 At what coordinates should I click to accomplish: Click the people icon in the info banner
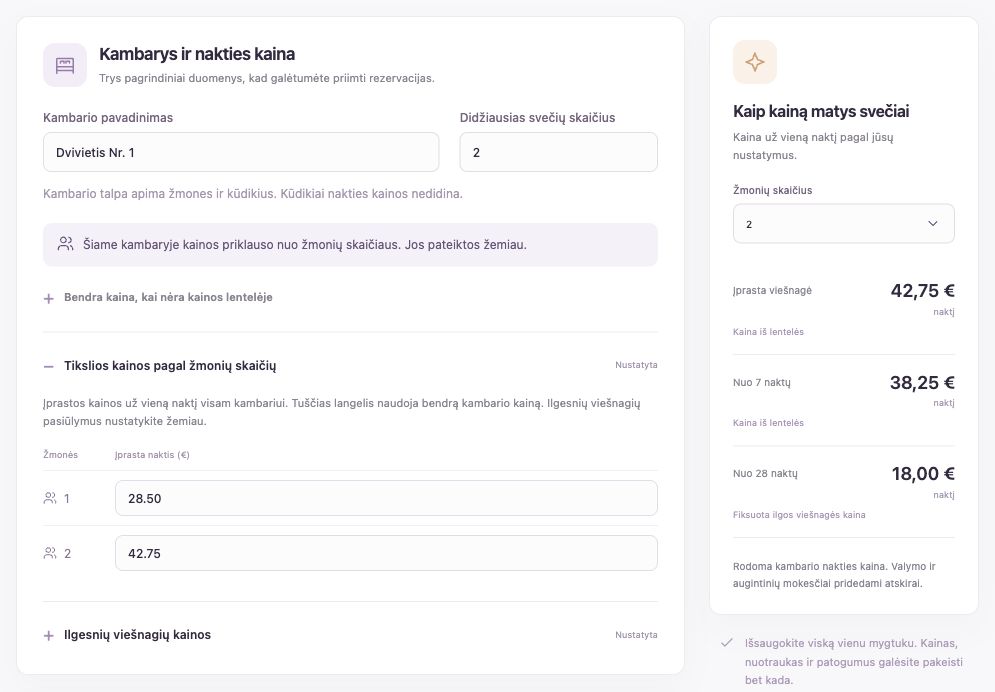pyautogui.click(x=65, y=244)
